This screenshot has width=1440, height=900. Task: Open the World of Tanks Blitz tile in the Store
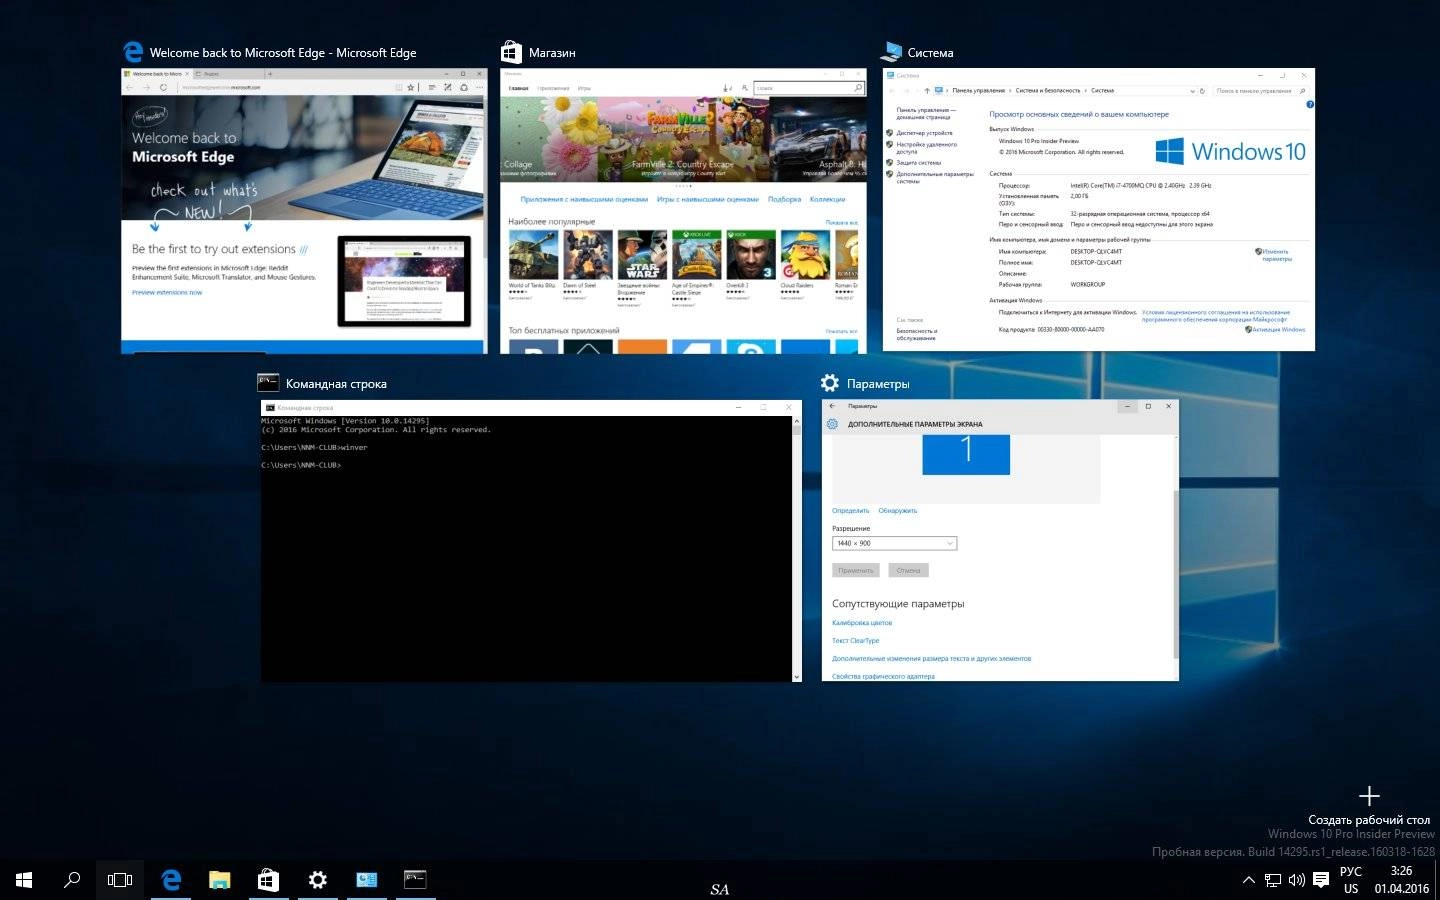pyautogui.click(x=533, y=265)
